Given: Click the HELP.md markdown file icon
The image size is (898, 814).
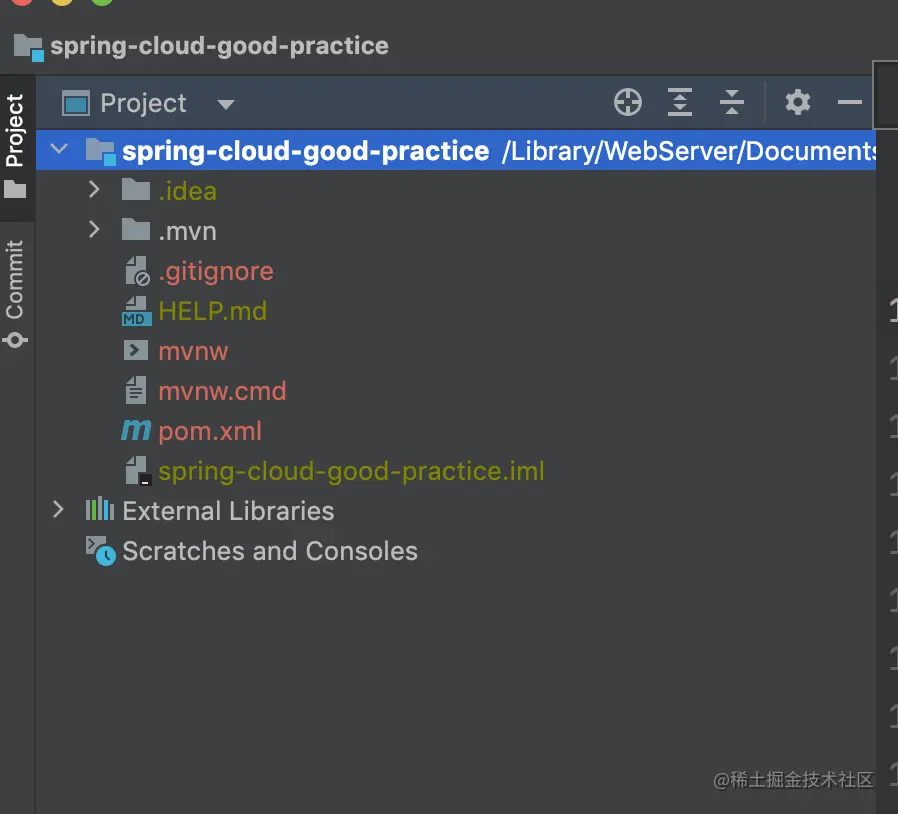Looking at the screenshot, I should pos(135,311).
